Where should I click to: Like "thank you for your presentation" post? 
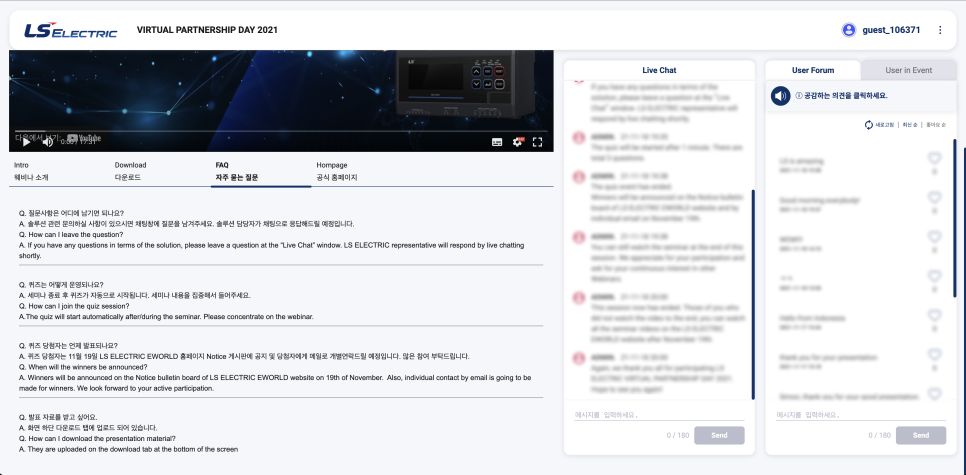pyautogui.click(x=935, y=355)
